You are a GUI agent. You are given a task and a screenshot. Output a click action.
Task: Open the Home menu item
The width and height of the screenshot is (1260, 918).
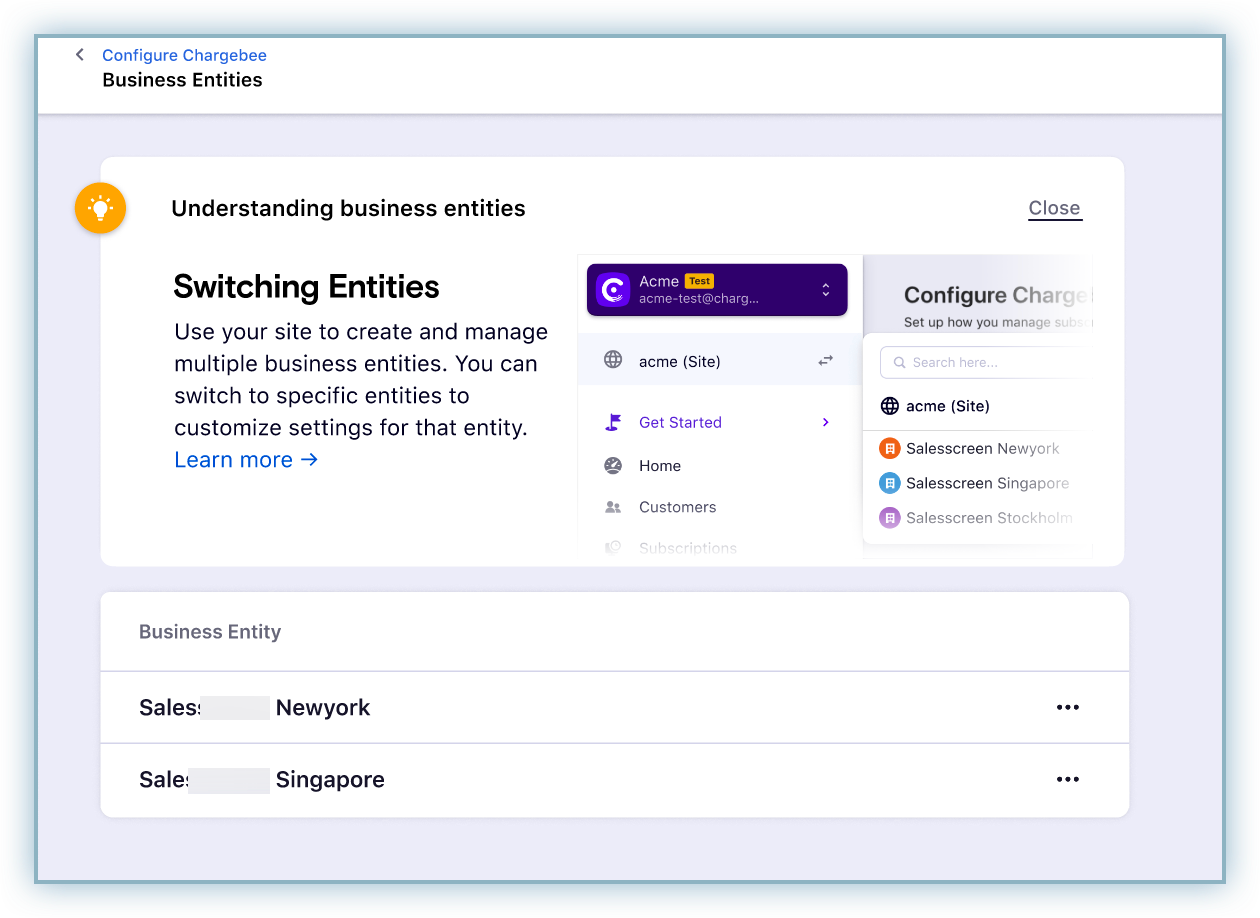(x=660, y=466)
